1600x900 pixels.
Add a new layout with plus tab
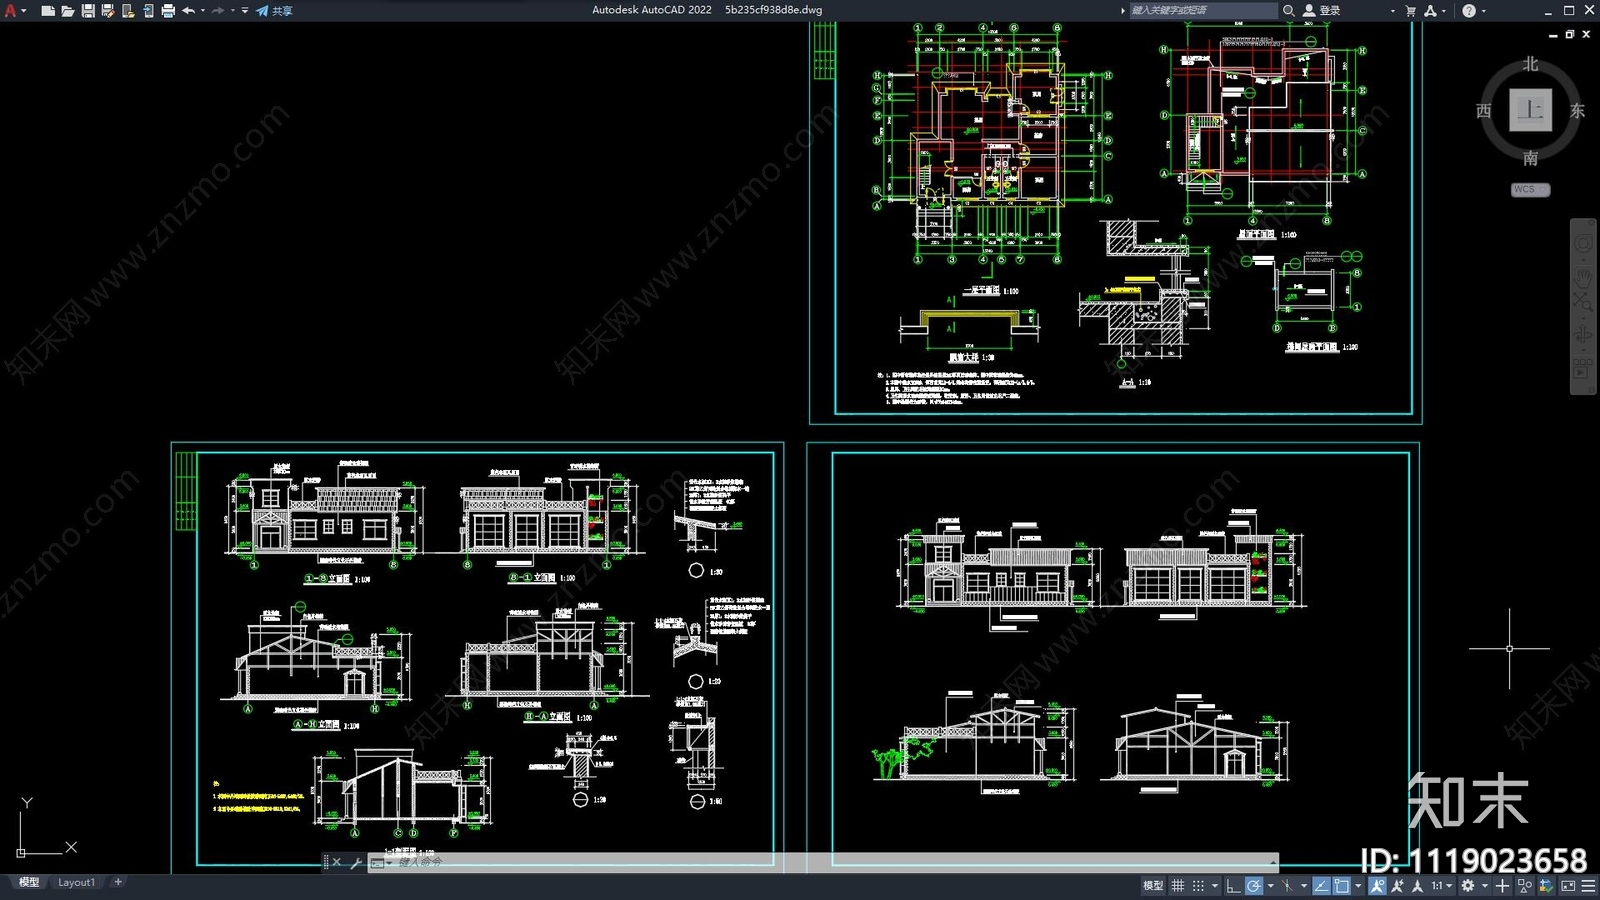tap(118, 882)
